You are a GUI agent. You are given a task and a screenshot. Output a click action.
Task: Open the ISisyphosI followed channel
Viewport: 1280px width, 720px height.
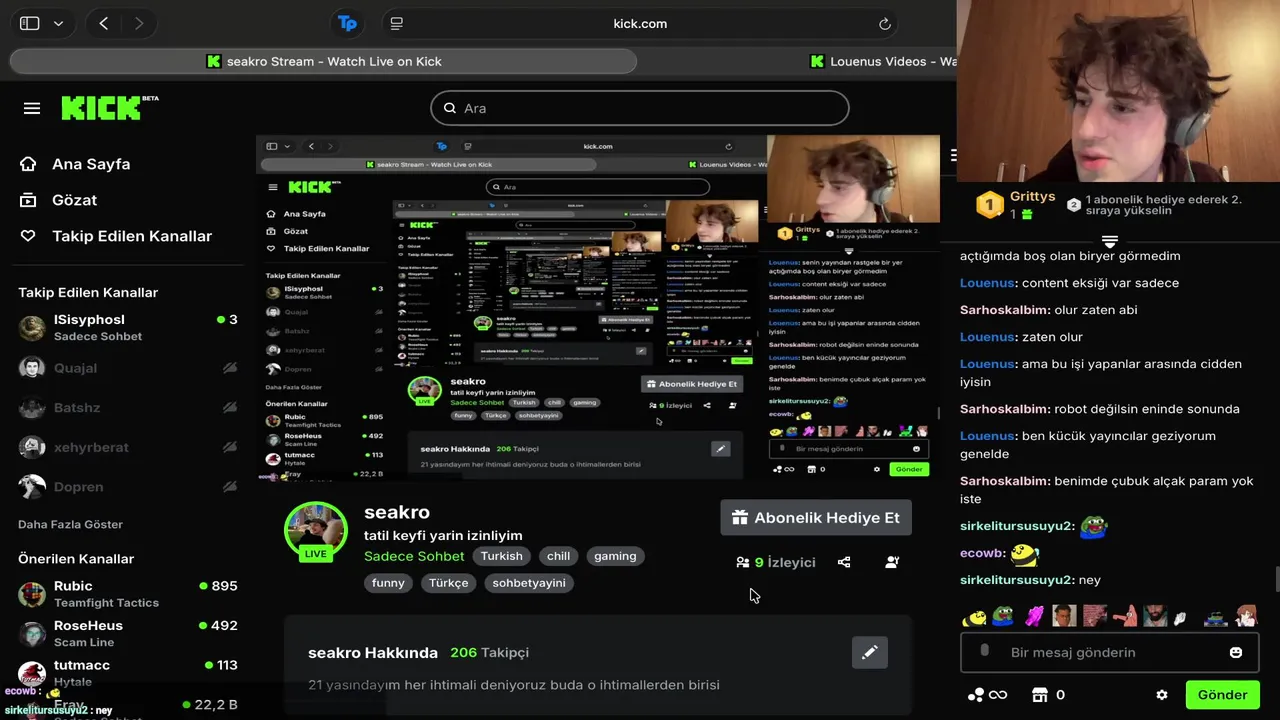[x=128, y=327]
